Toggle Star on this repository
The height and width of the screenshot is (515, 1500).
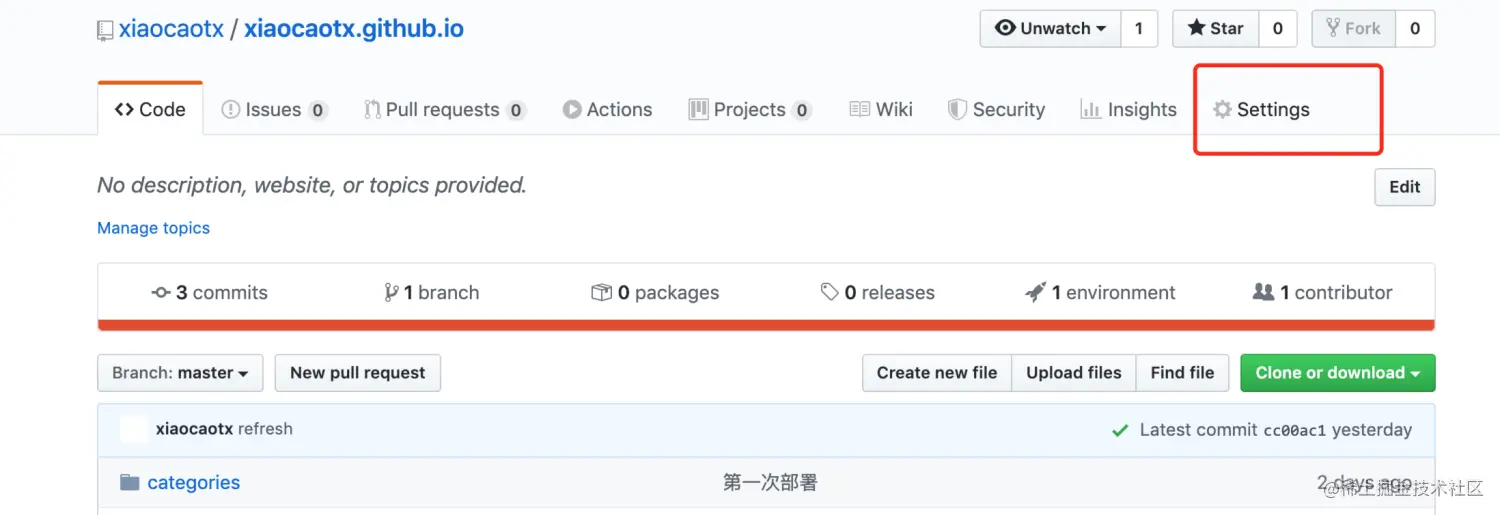[x=1215, y=29]
